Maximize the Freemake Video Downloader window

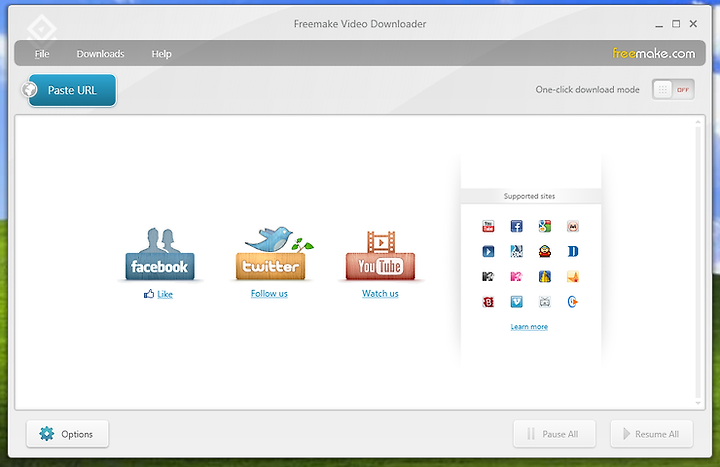coord(676,23)
